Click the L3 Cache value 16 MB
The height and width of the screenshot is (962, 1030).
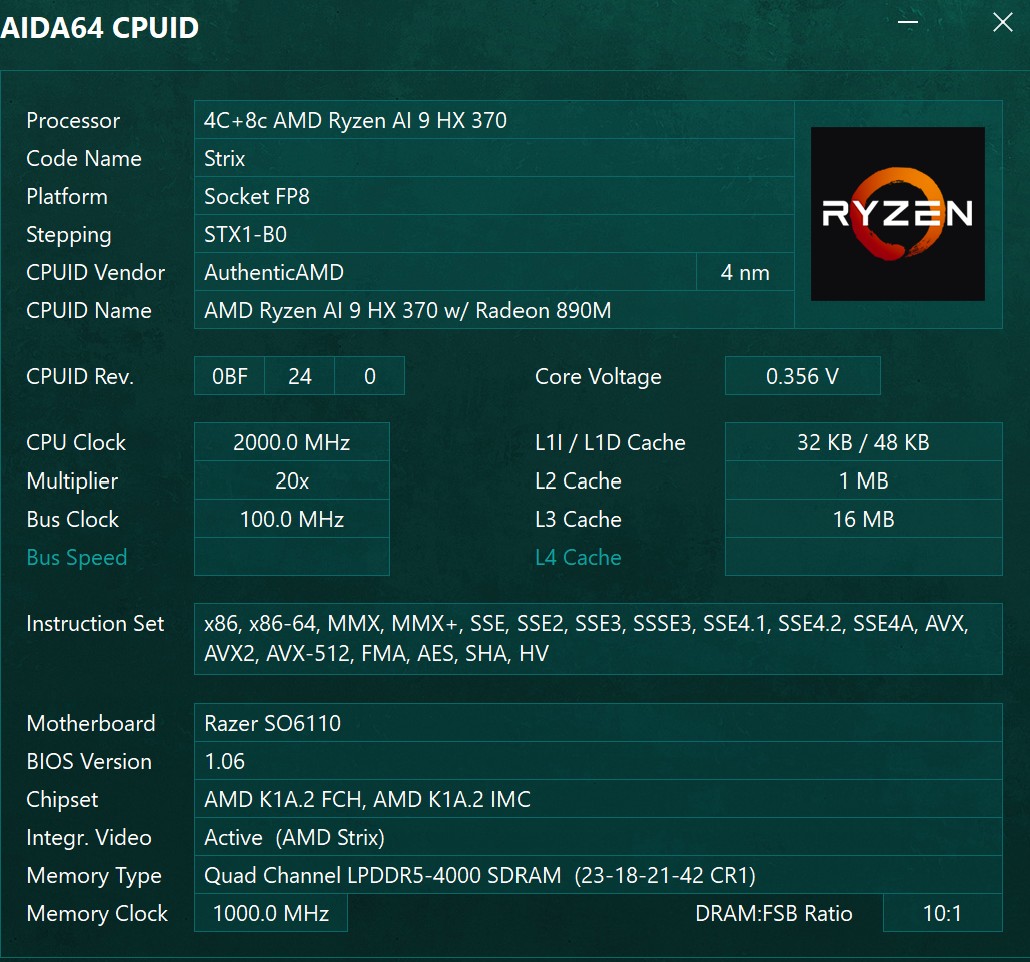tap(863, 519)
